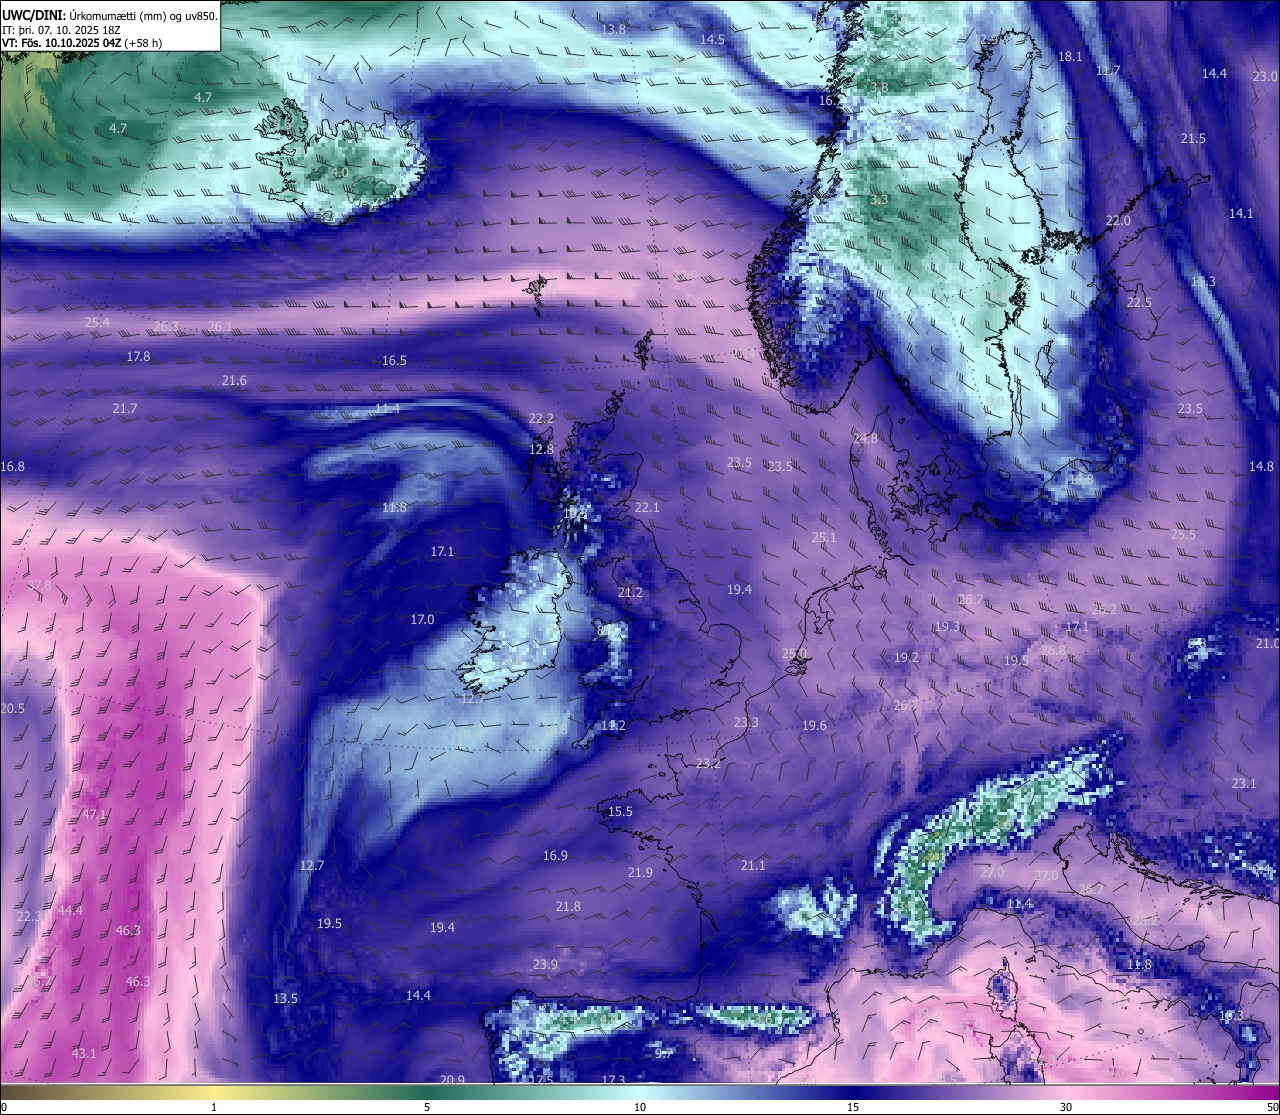
Task: Click the 19.6 value label
Action: (814, 725)
